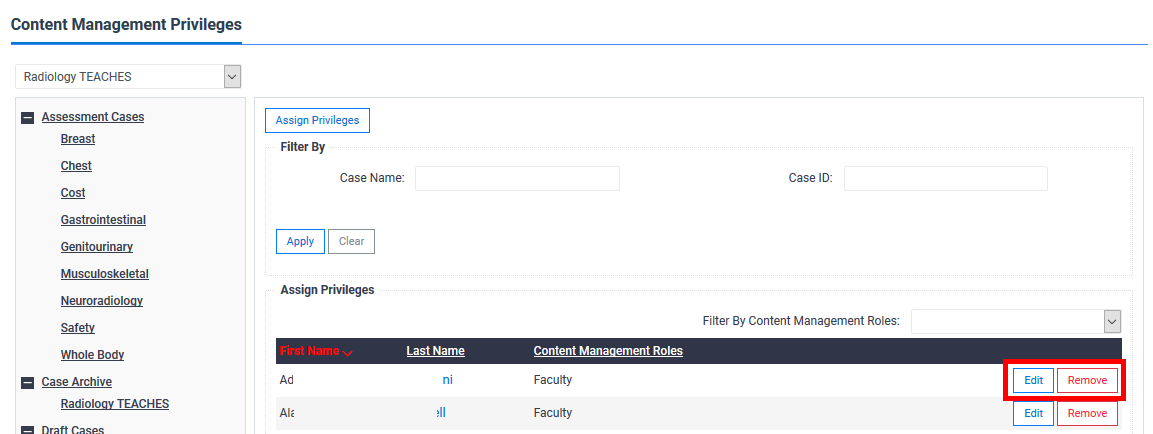Screen dimensions: 1153x434
Task: Click the First Name sort arrow
Action: (x=348, y=352)
